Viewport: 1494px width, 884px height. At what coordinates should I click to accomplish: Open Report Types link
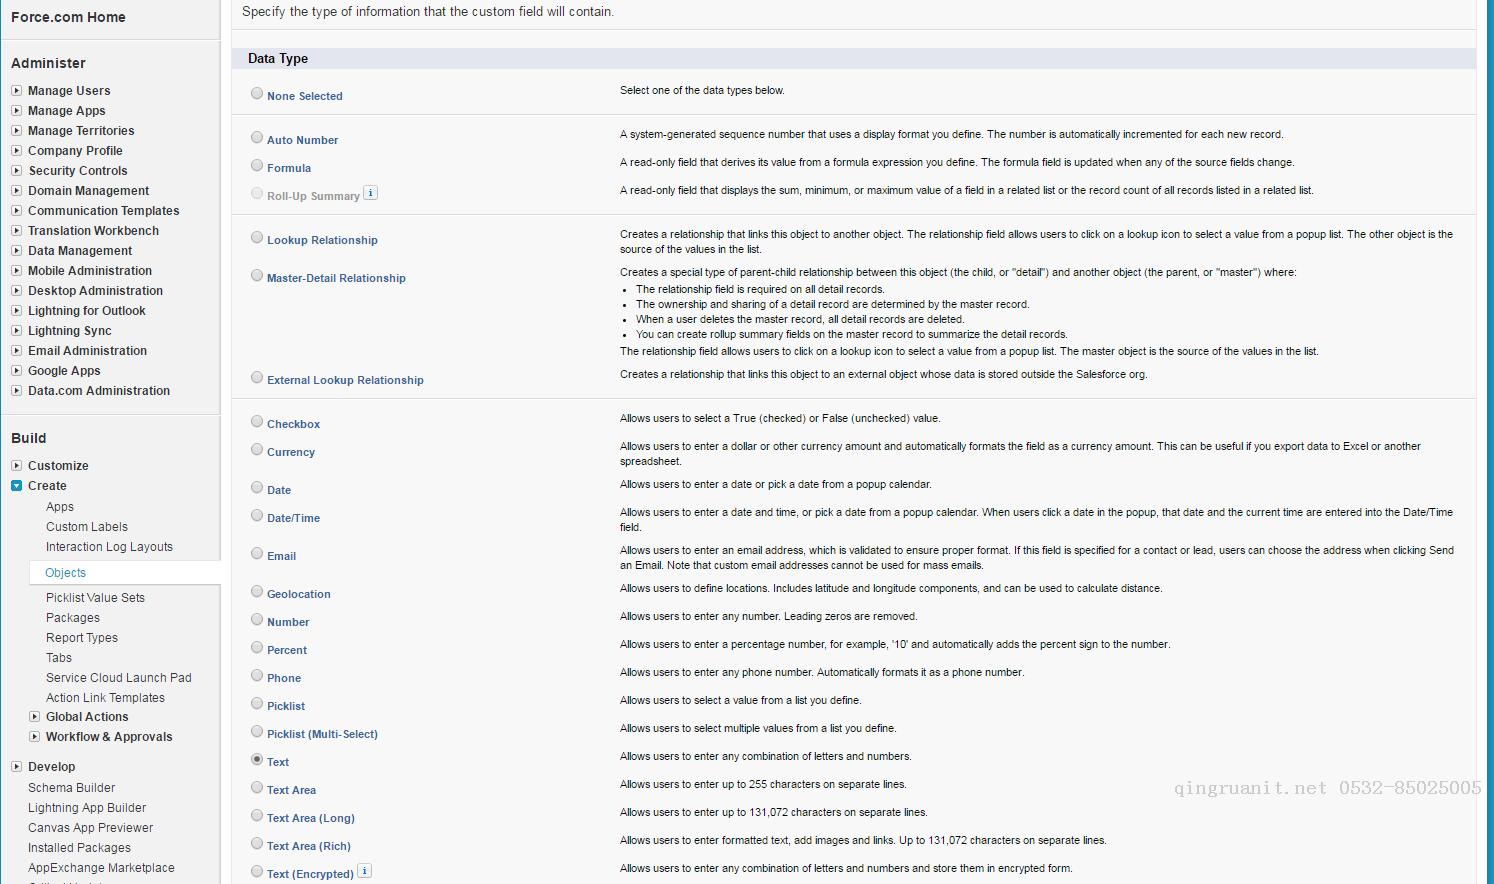tap(82, 638)
